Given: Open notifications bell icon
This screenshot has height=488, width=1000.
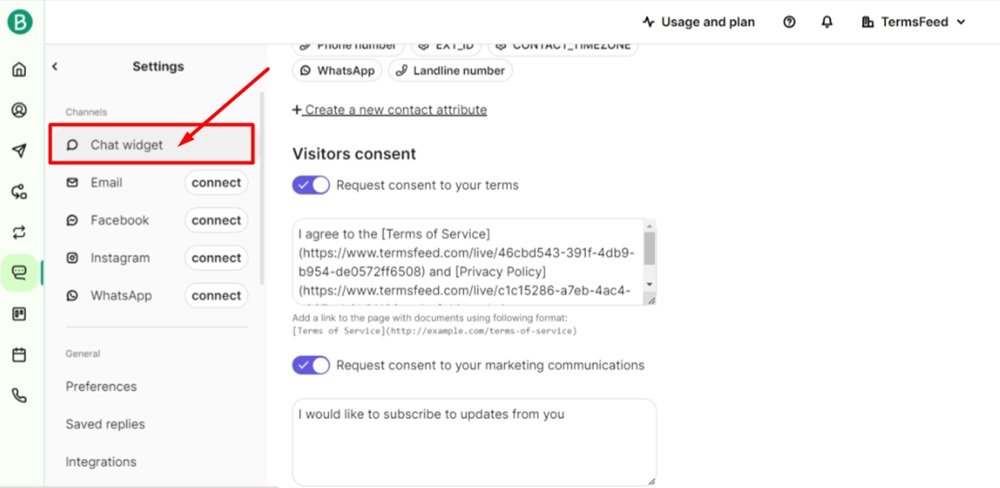Looking at the screenshot, I should (x=827, y=22).
